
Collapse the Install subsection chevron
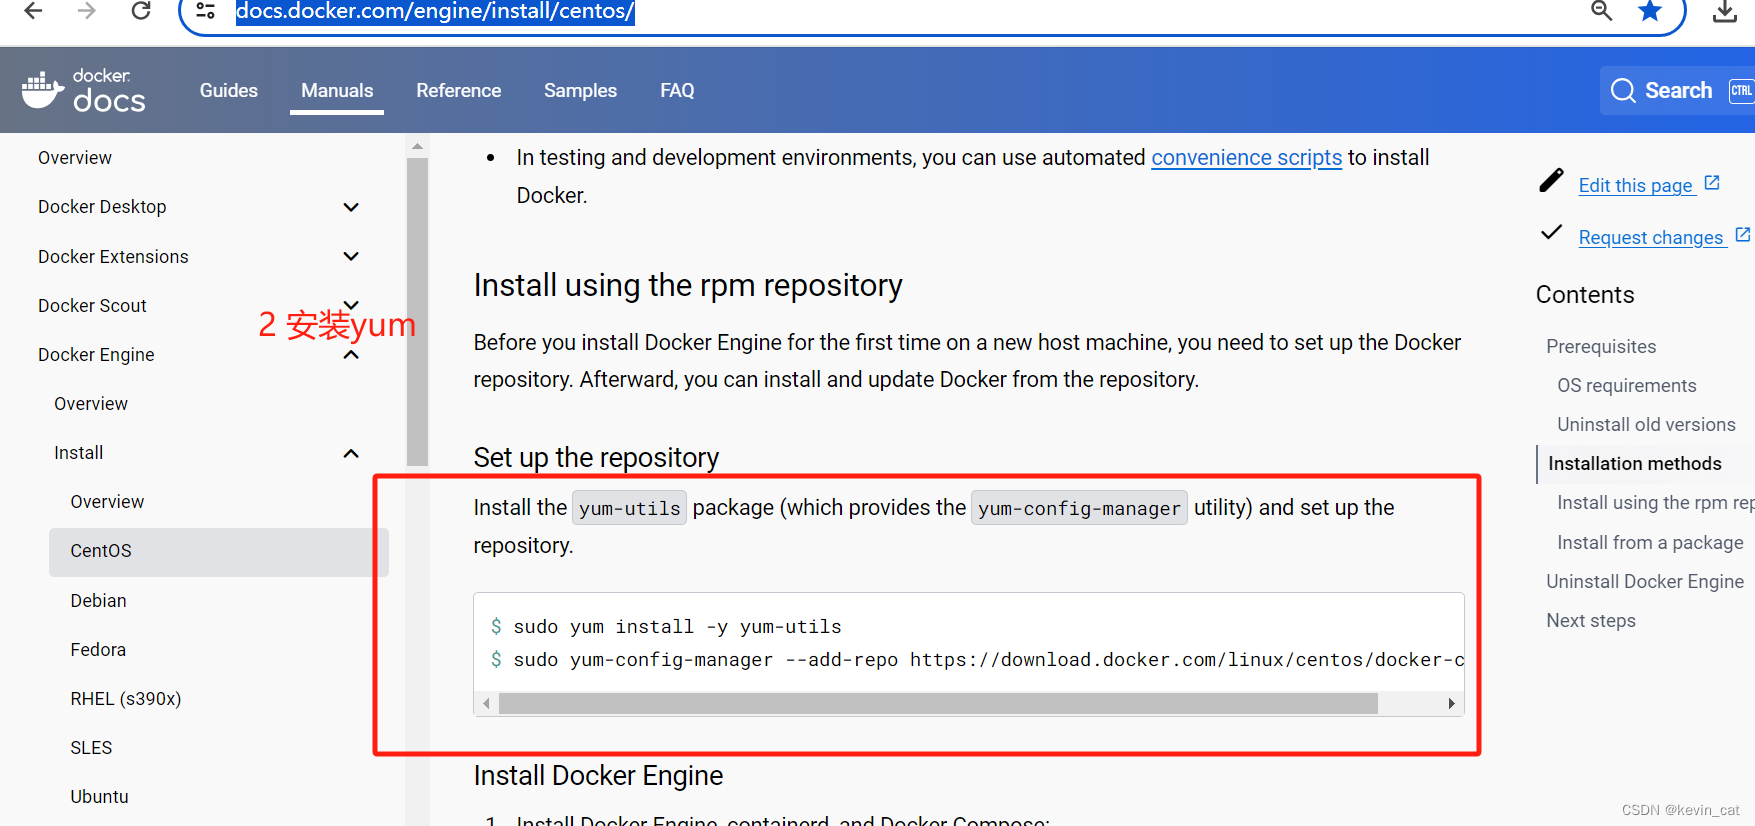[x=351, y=453]
